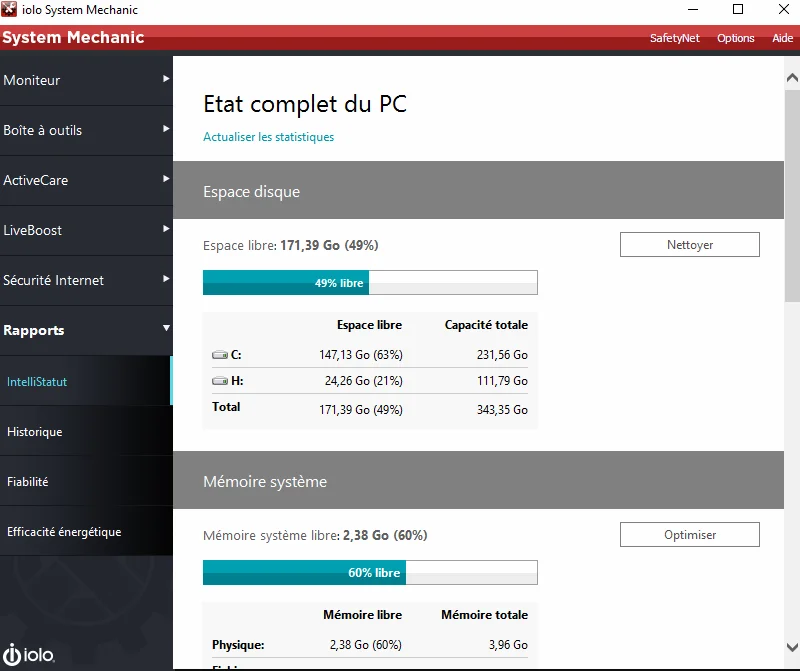Open the Fiabilité report
The image size is (800, 671).
pyautogui.click(x=86, y=481)
